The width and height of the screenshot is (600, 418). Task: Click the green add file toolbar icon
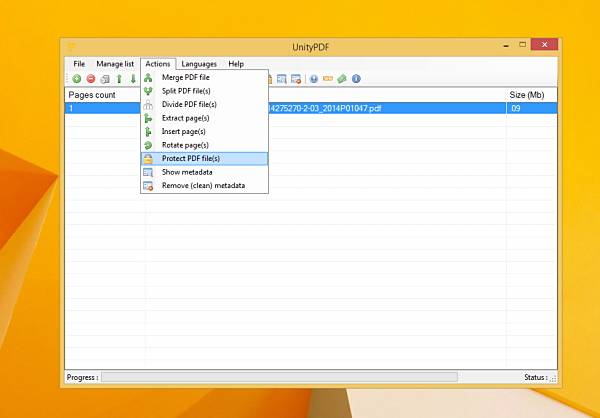77,79
